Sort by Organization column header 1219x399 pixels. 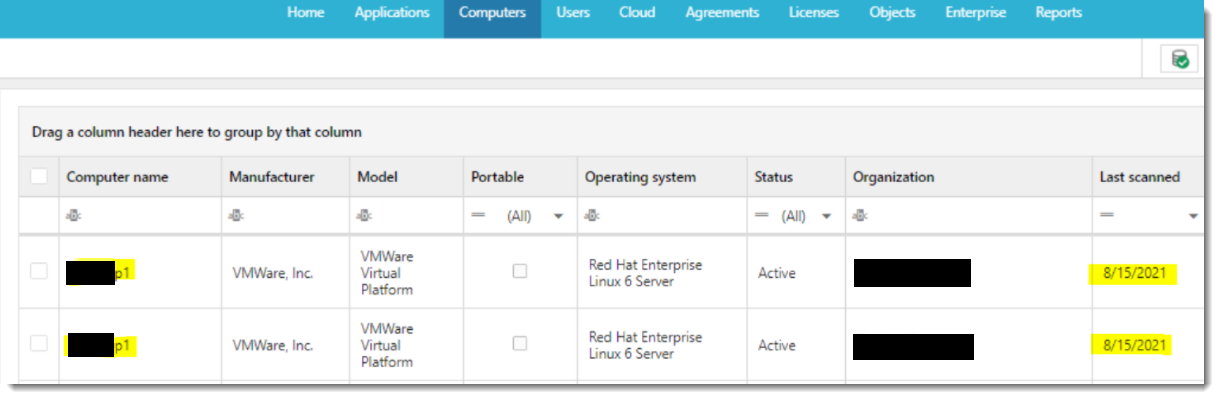[x=968, y=177]
